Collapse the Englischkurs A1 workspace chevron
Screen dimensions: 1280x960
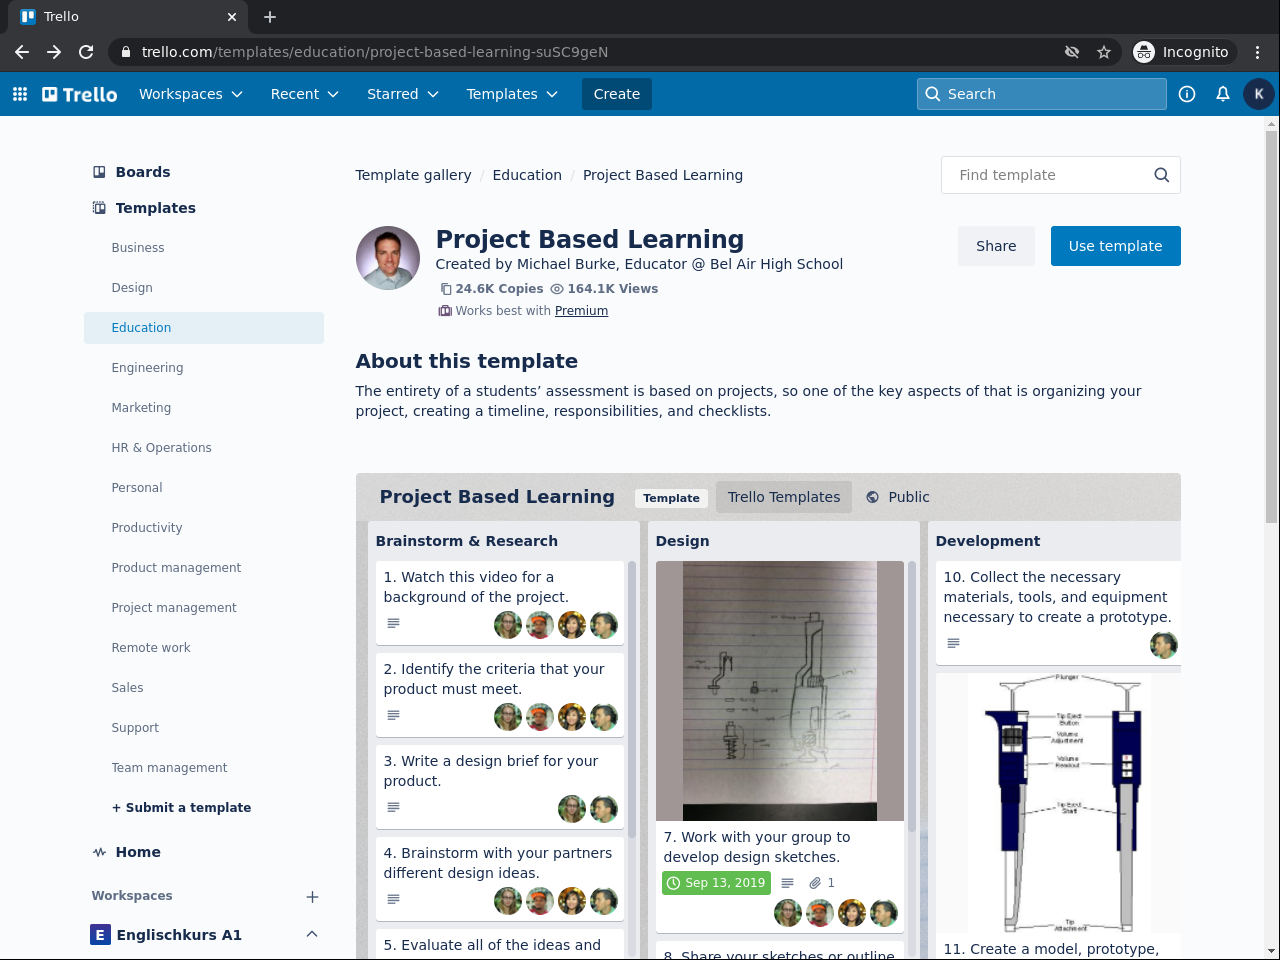tap(312, 934)
